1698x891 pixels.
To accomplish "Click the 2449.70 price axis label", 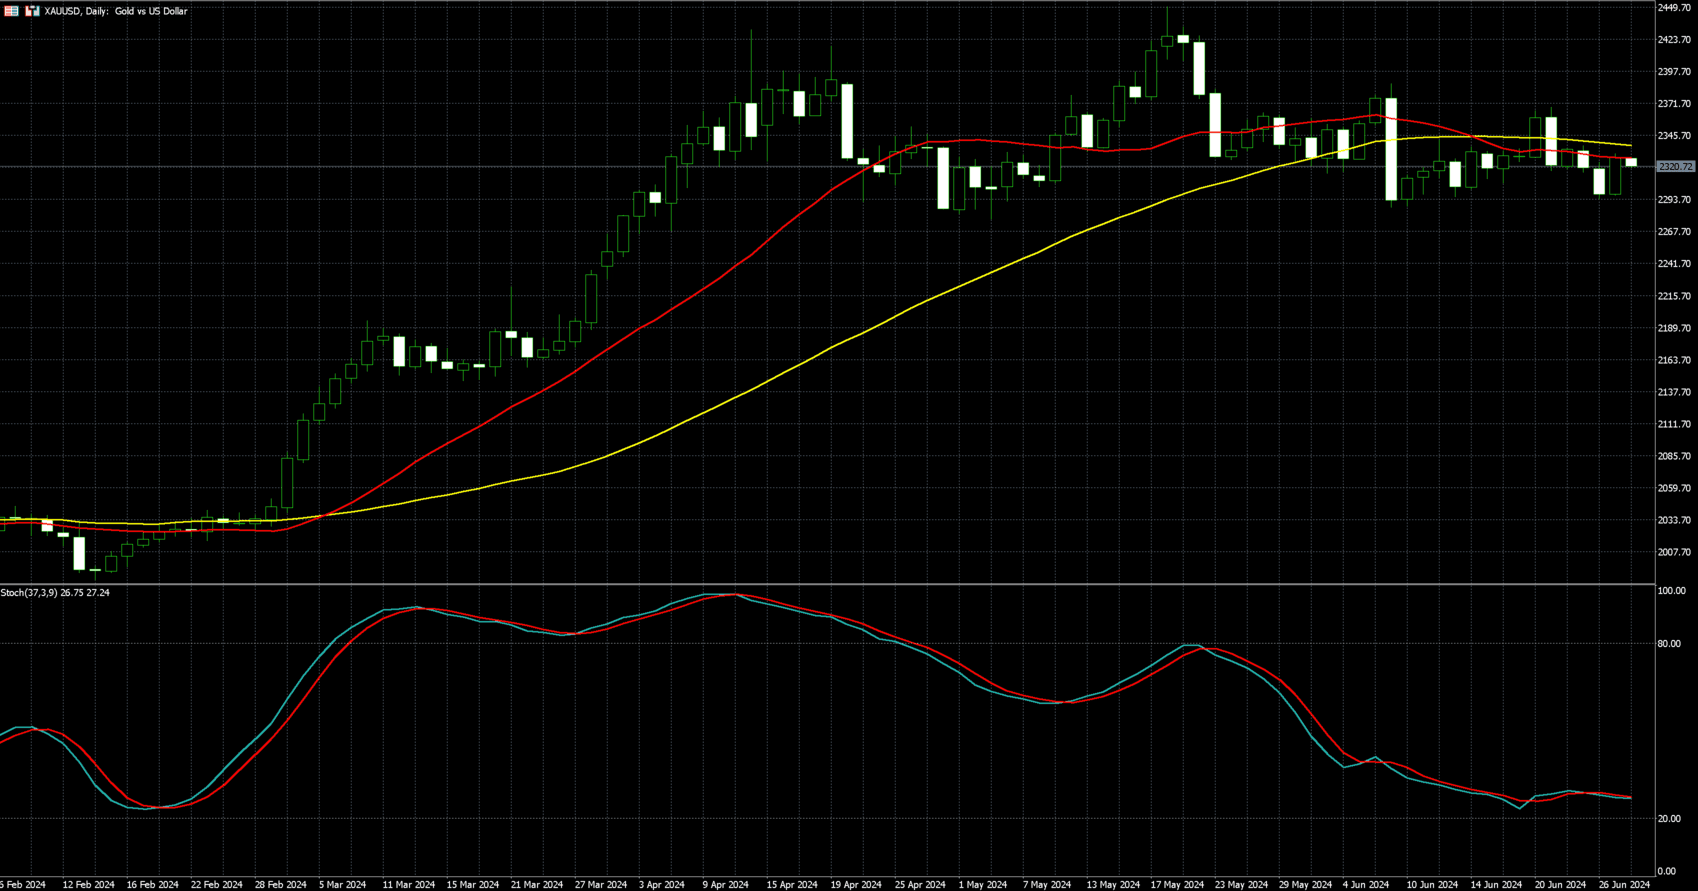I will (x=1674, y=8).
